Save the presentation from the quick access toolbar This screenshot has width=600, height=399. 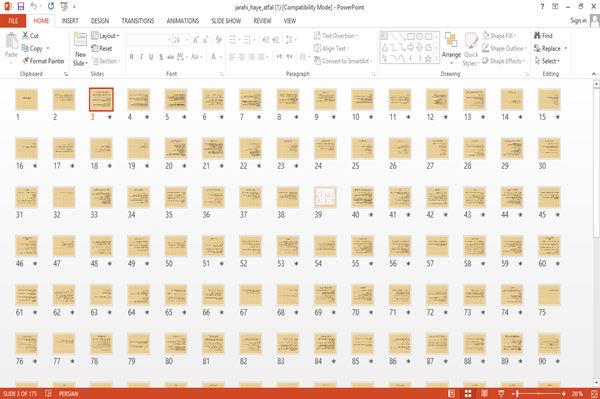point(21,7)
